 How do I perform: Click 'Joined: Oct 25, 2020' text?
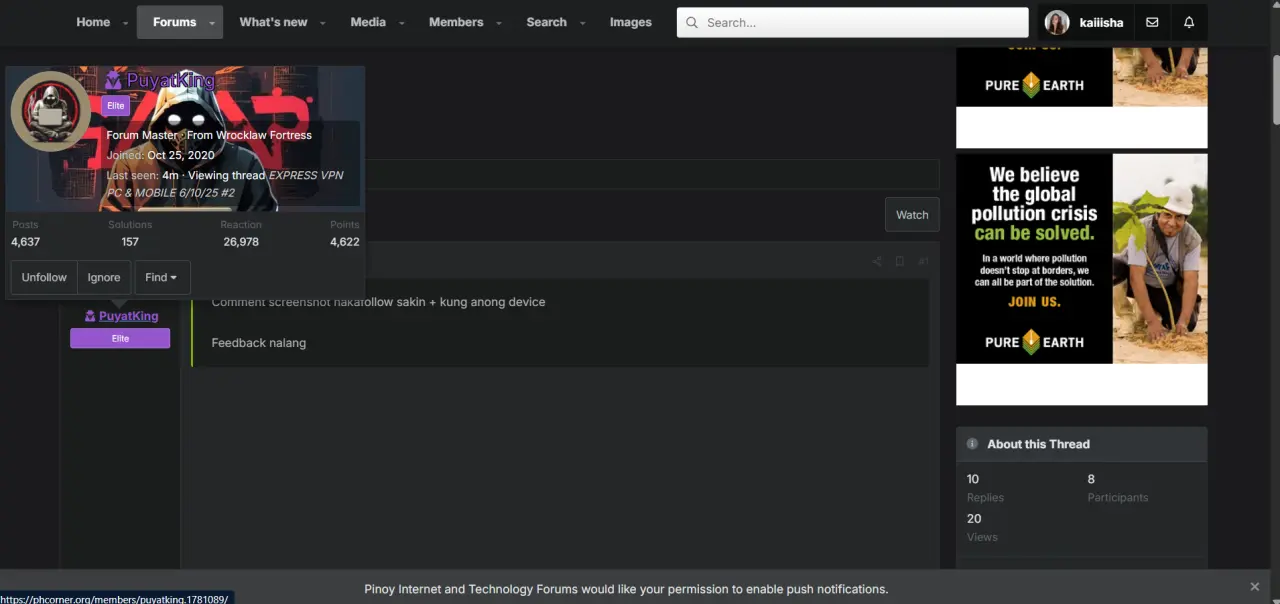[x=160, y=155]
